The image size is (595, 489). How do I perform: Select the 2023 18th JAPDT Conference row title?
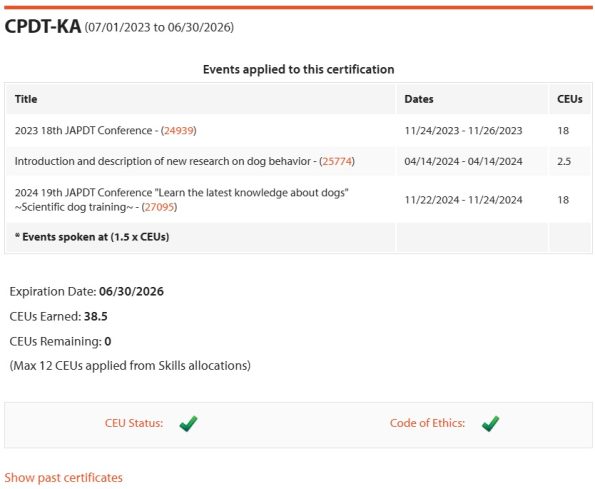[105, 131]
